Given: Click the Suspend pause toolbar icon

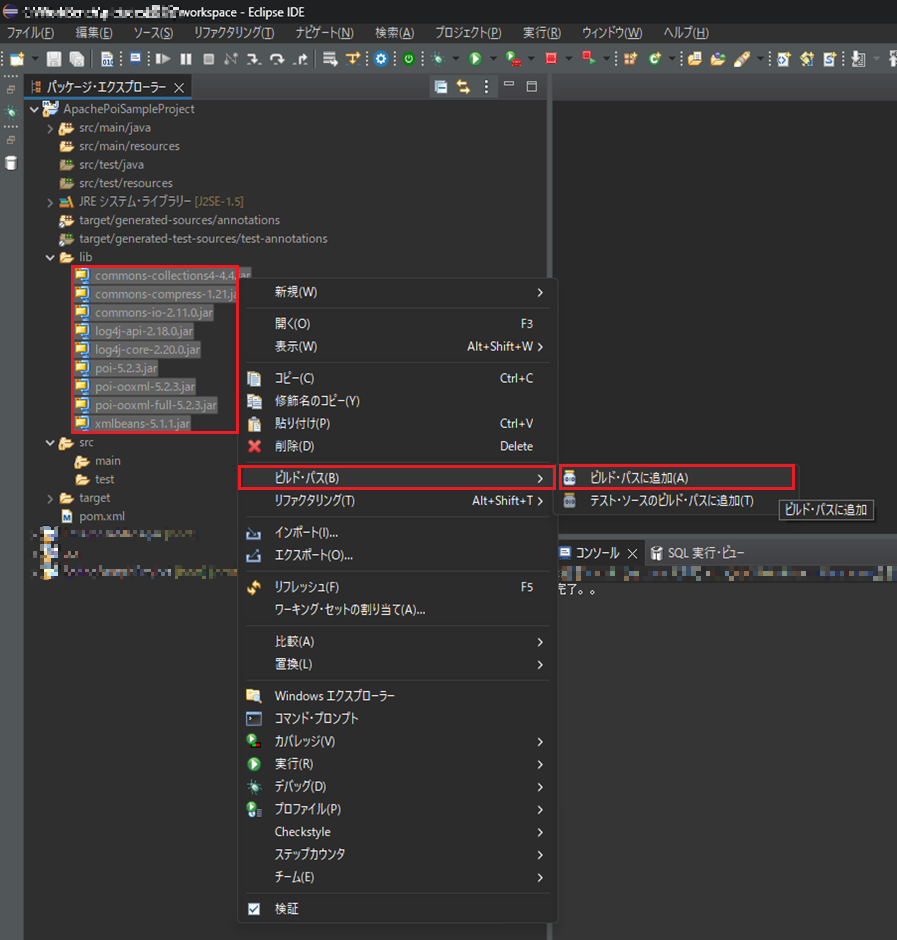Looking at the screenshot, I should click(x=186, y=59).
